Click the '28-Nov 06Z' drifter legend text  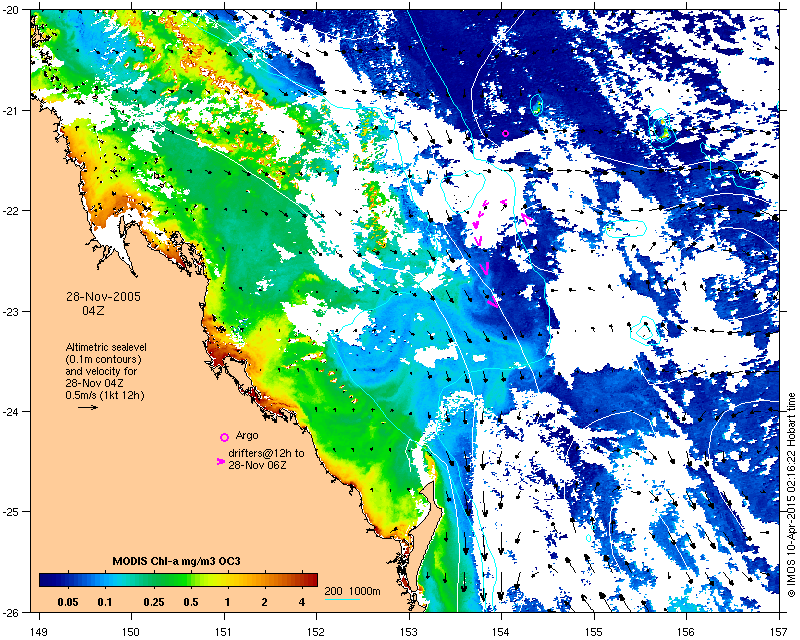(257, 465)
